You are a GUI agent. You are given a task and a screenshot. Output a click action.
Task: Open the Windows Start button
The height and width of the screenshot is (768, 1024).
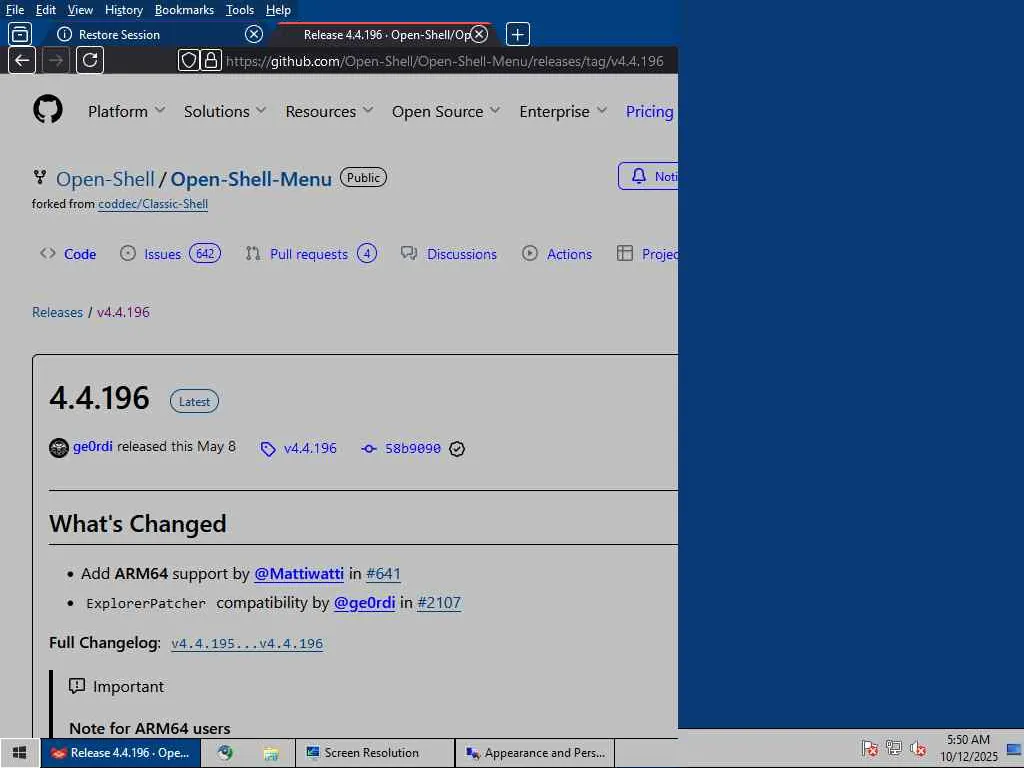(20, 753)
